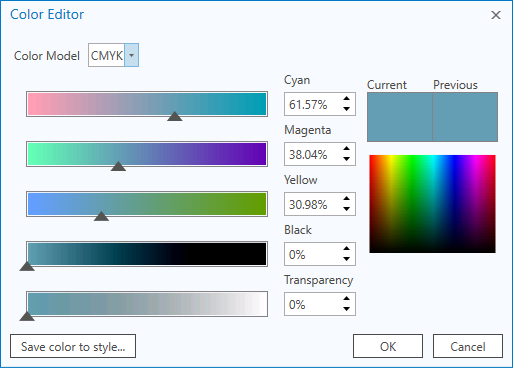Click Save color to style button

(x=73, y=346)
